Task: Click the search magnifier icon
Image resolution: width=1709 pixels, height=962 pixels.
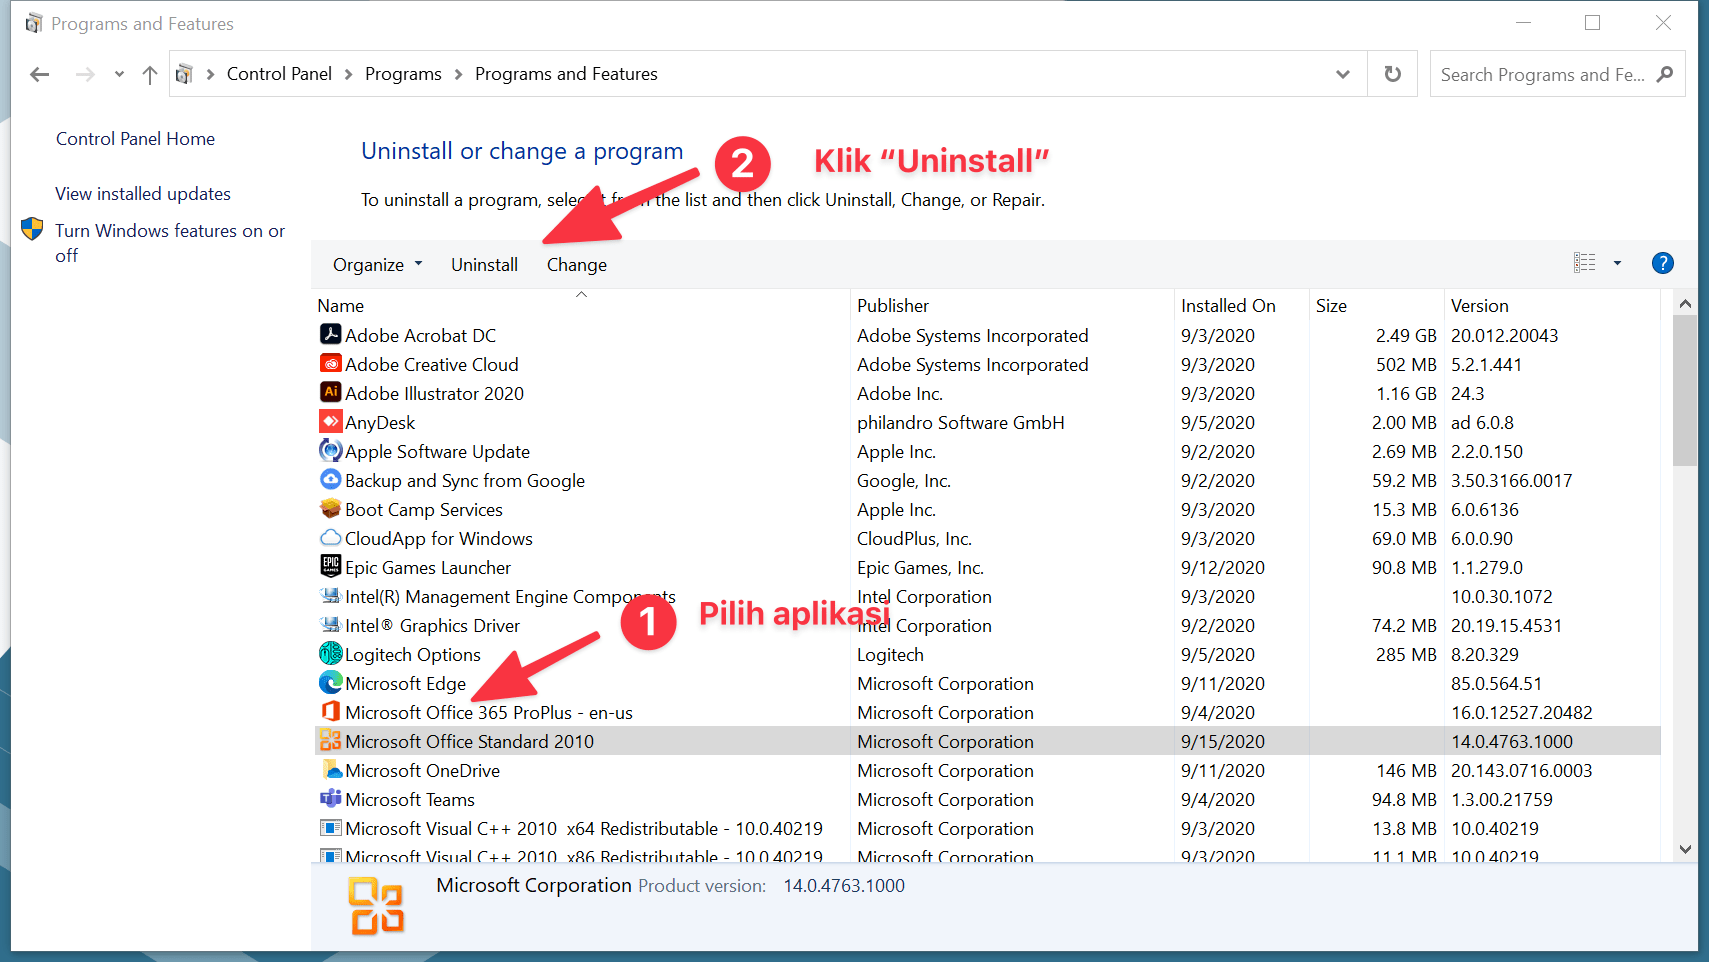Action: [1665, 74]
